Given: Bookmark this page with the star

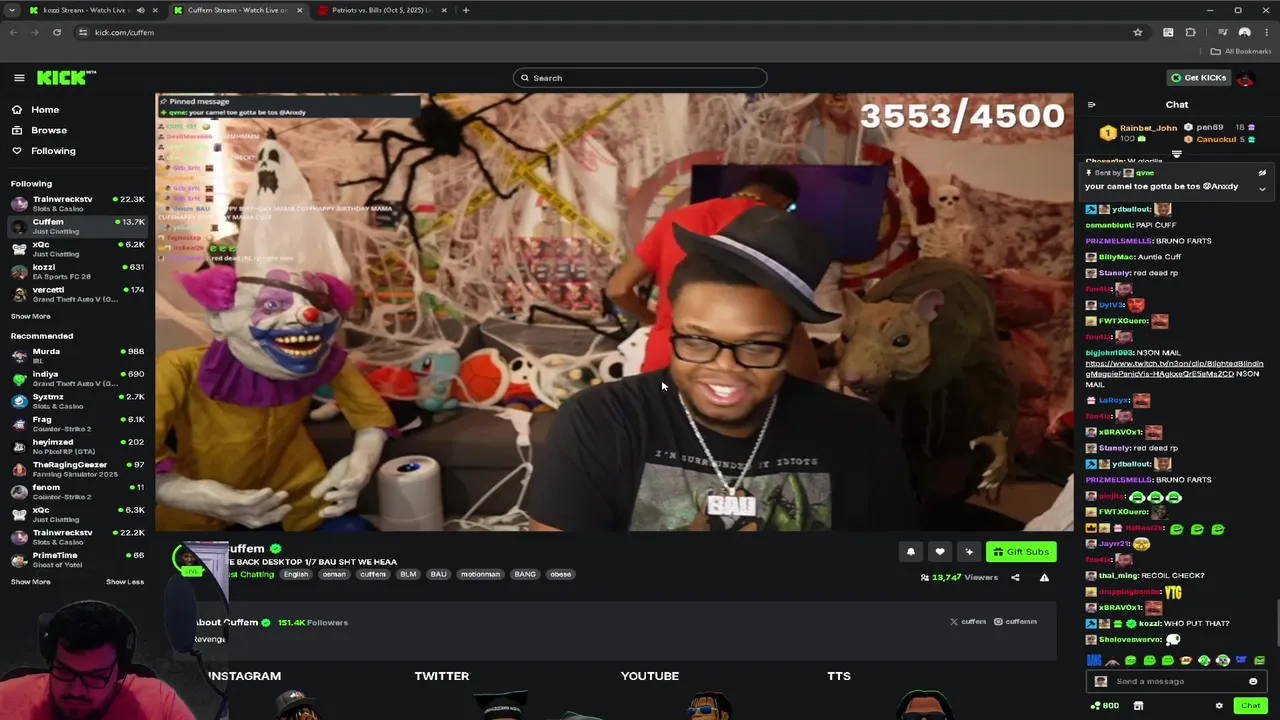Looking at the screenshot, I should 1137,32.
